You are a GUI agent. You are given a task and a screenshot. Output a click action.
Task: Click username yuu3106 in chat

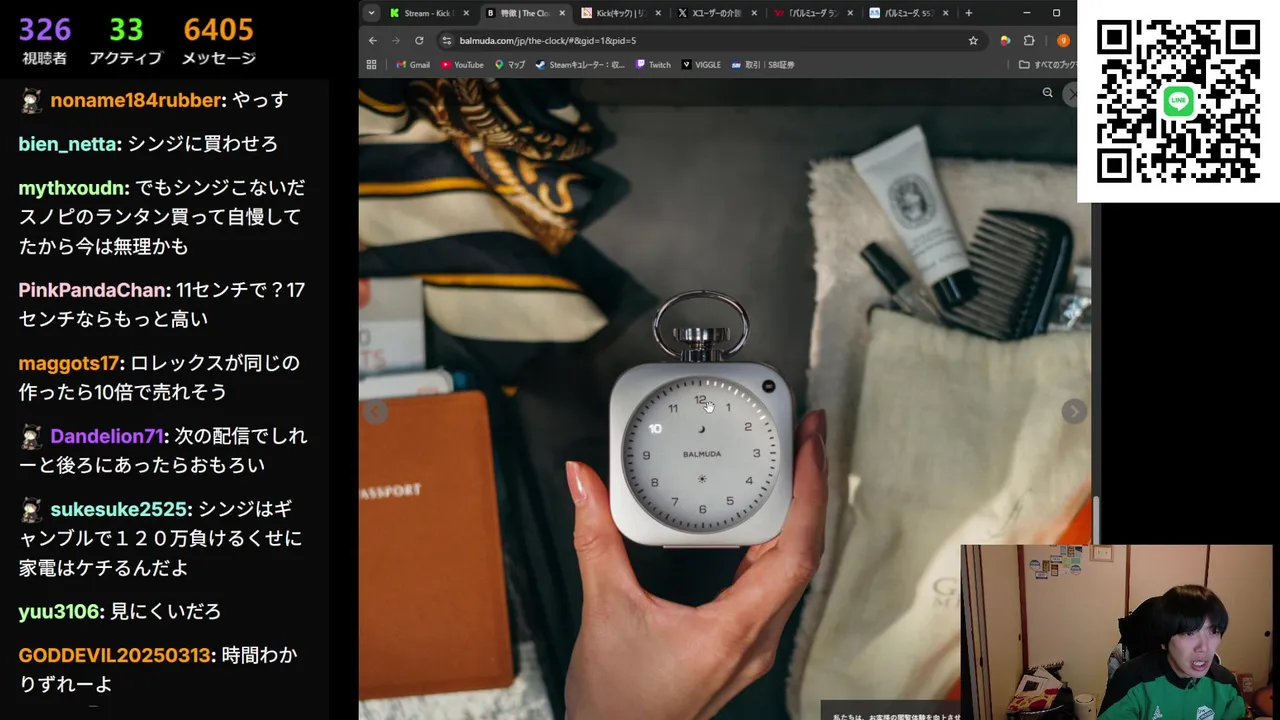coord(59,611)
